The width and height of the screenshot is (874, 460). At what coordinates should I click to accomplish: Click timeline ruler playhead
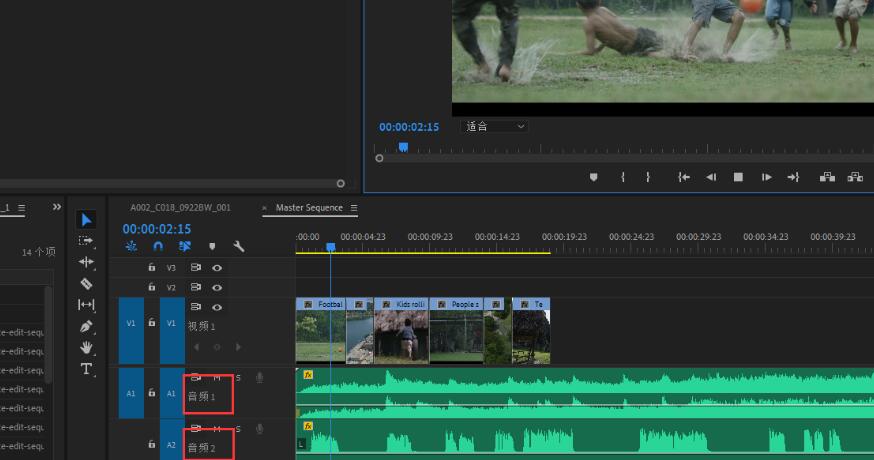tap(331, 246)
